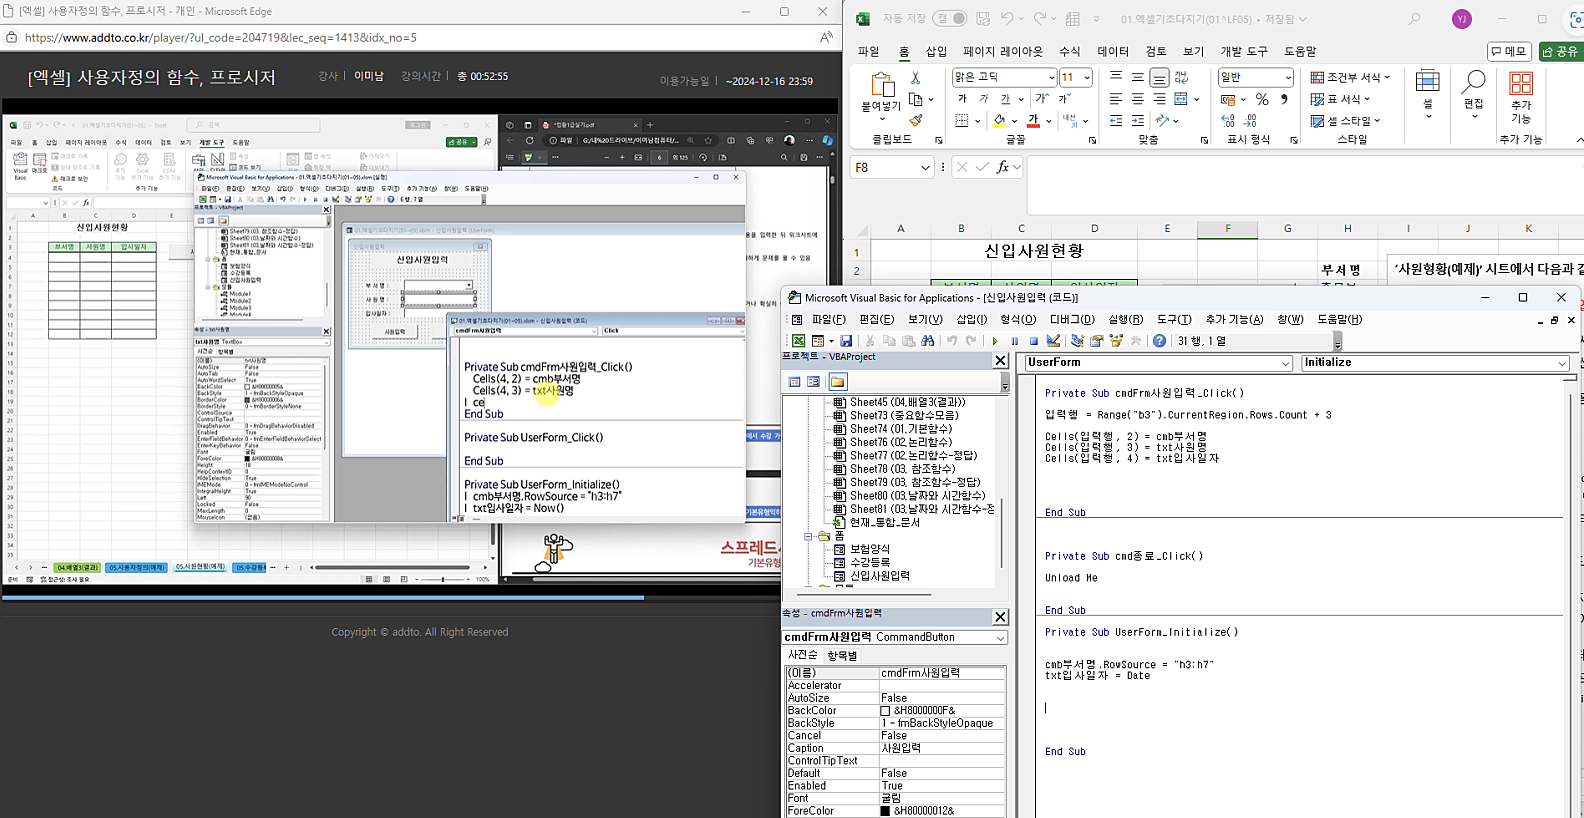Viewport: 1584px width, 818px height.
Task: Toggle folders view in the project explorer
Action: [837, 382]
